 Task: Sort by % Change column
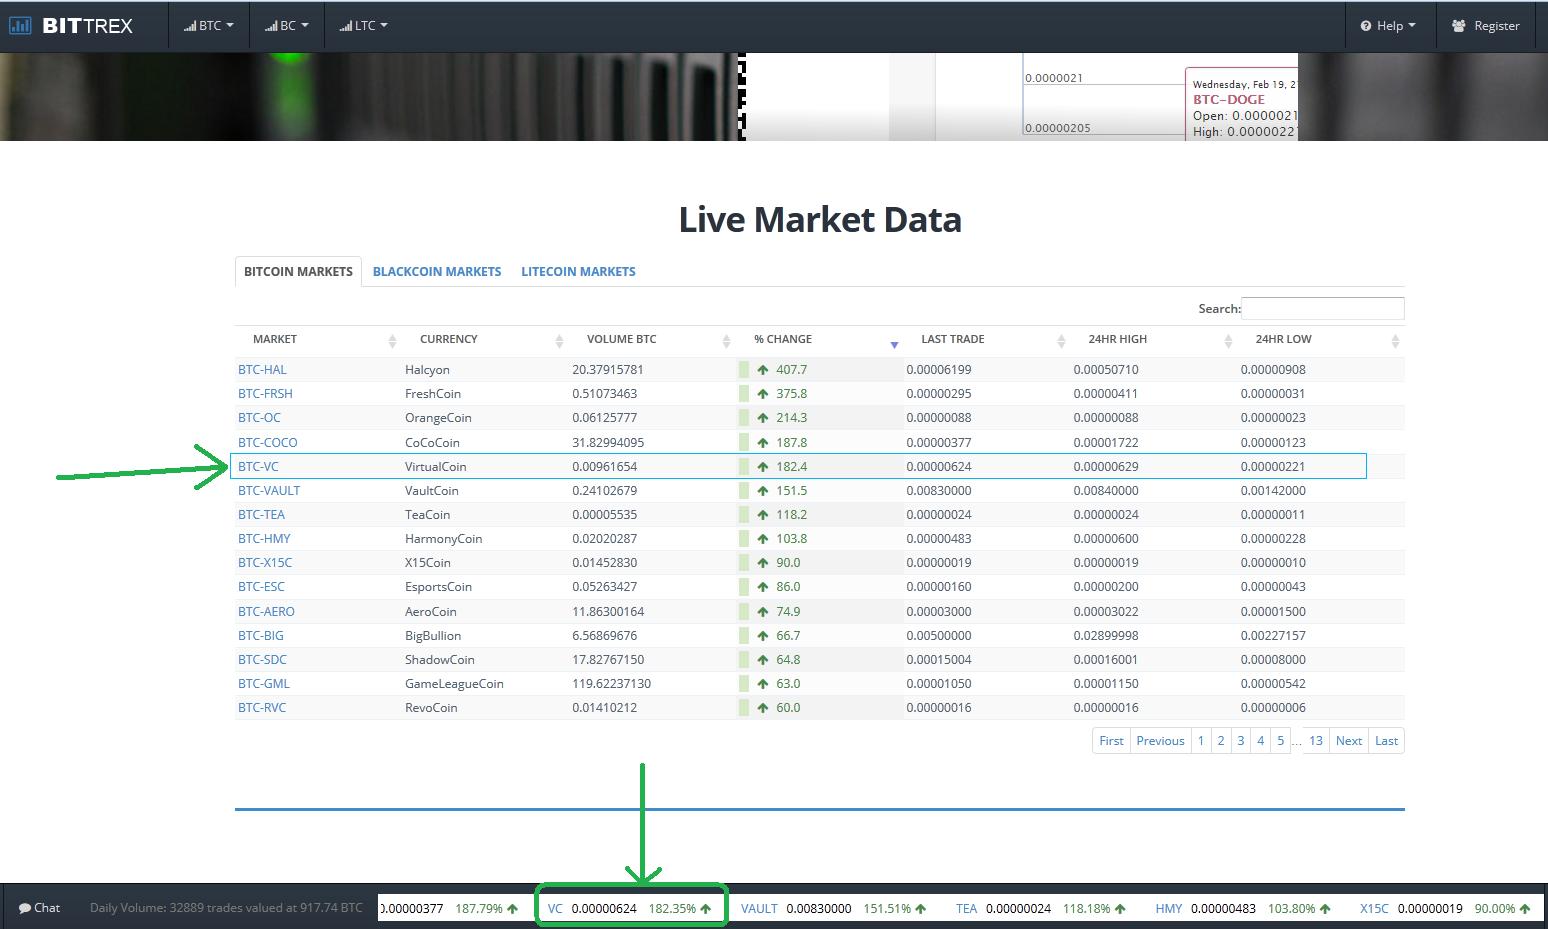point(819,339)
